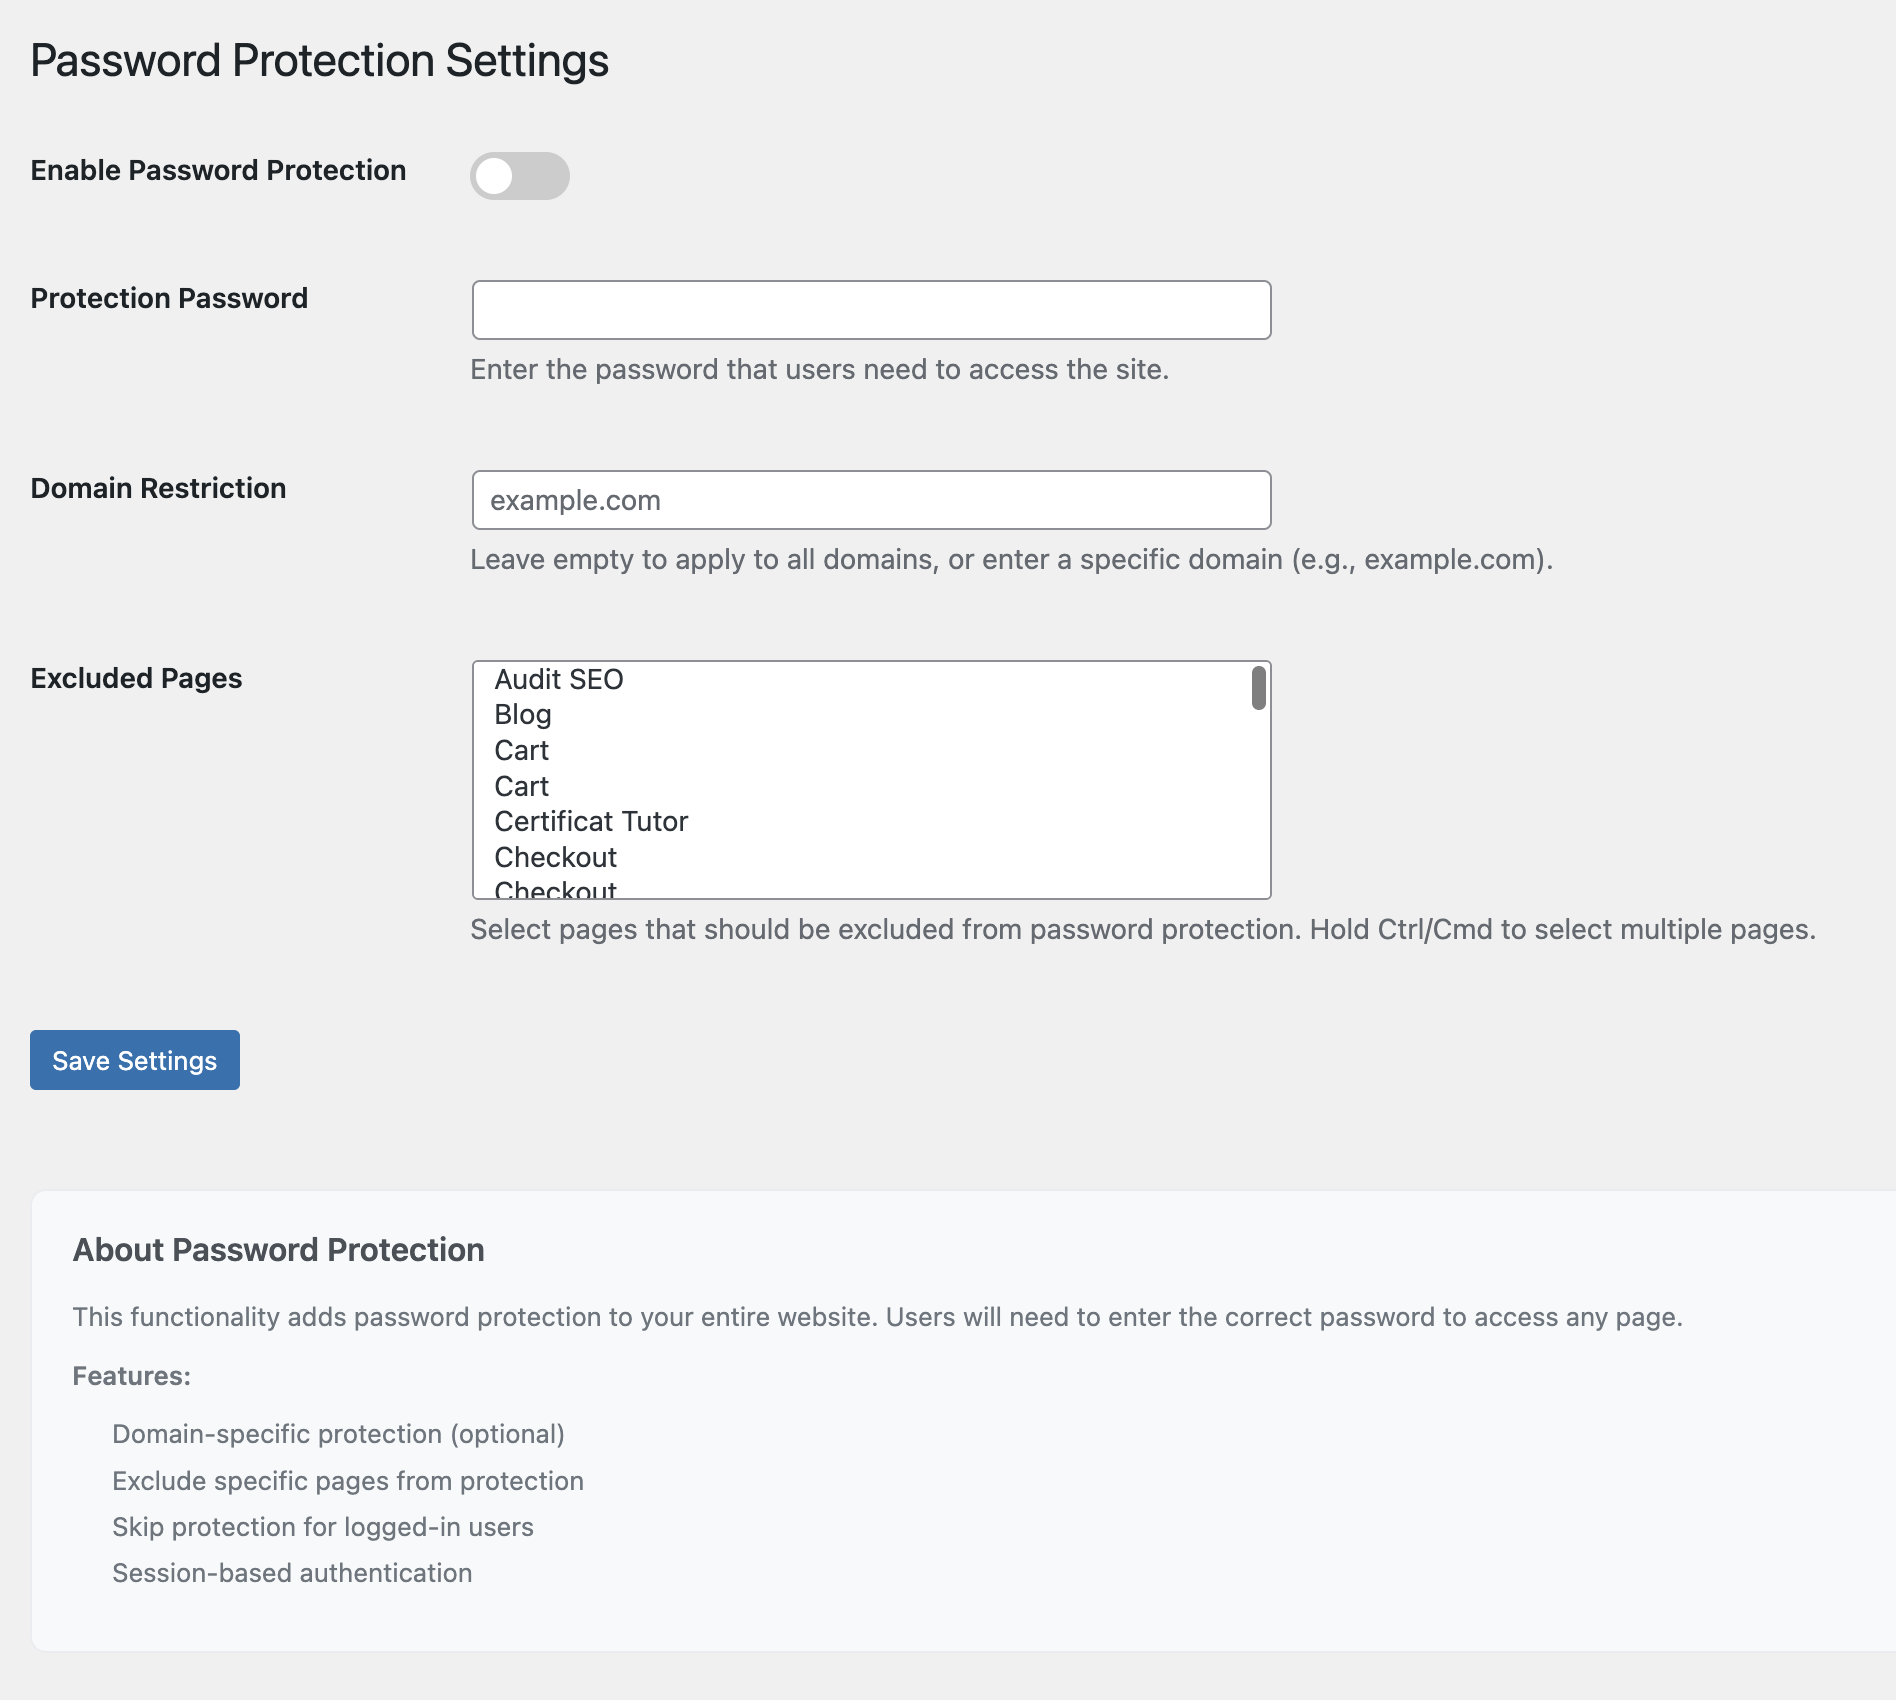Choose Certificat Tutor from Excluded Pages

(591, 822)
